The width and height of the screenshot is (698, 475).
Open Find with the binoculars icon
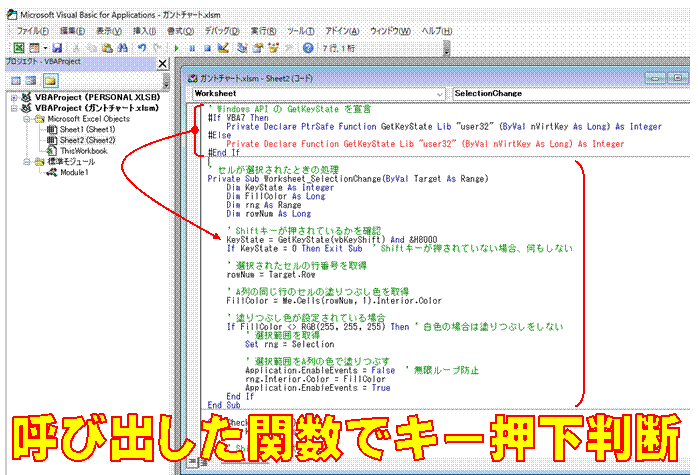[122, 48]
